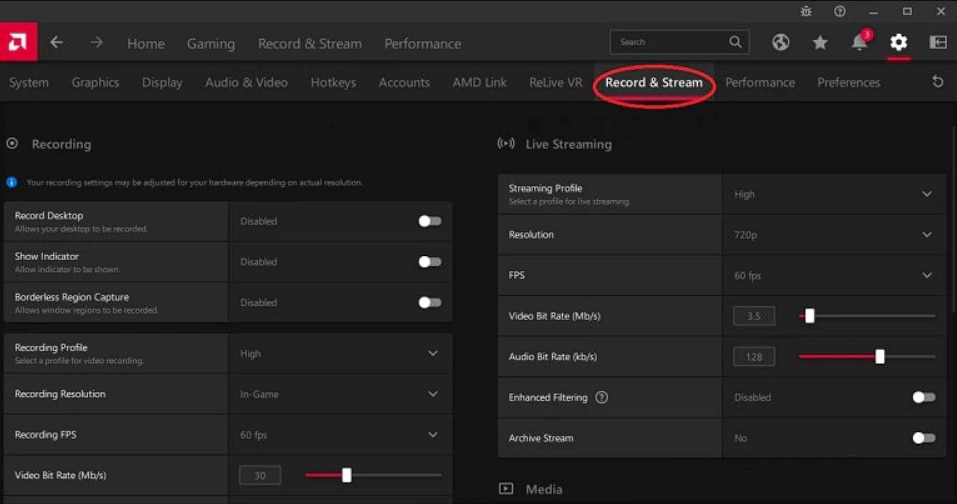Click the Live Streaming broadcast icon

[506, 144]
